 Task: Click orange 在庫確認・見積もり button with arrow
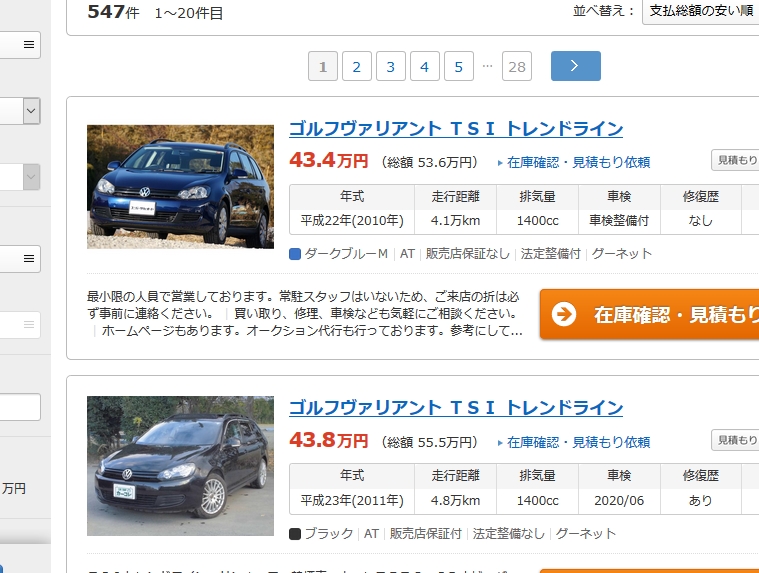(649, 315)
